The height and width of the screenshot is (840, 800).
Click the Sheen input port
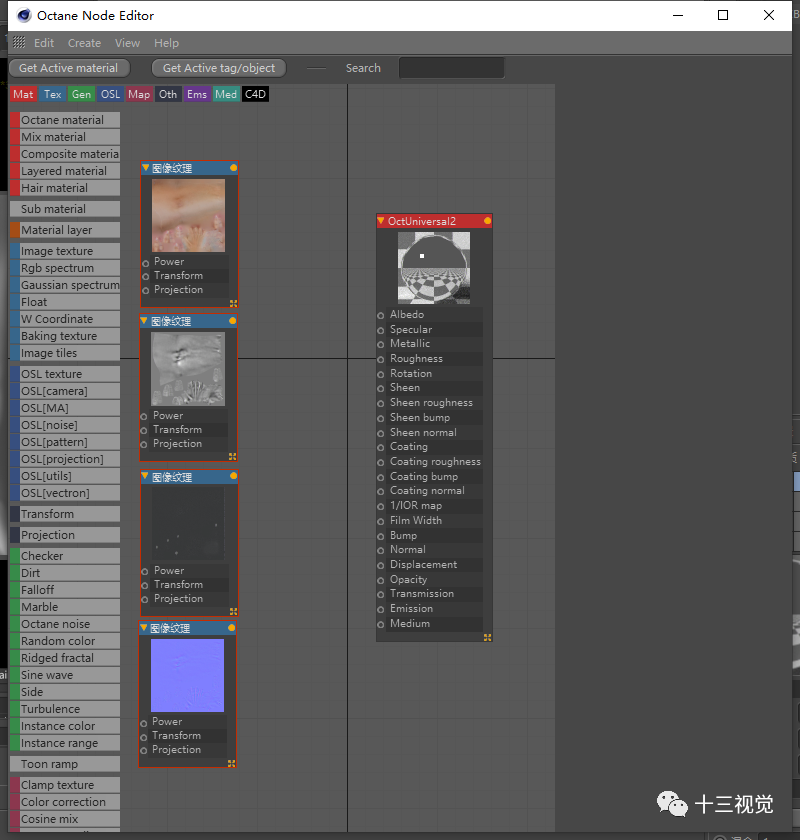[x=381, y=388]
